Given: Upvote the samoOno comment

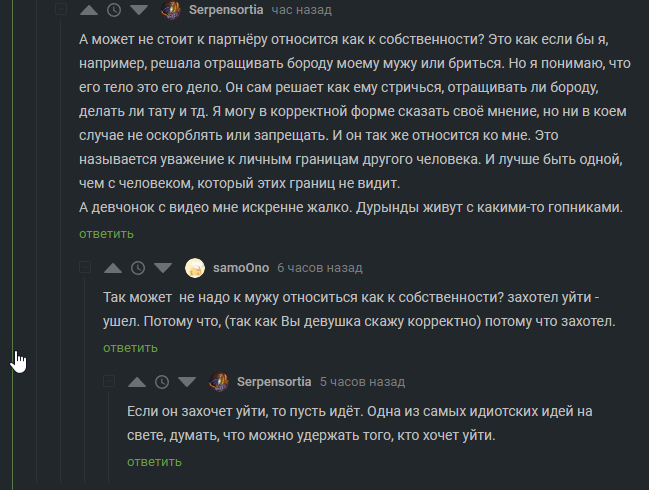Looking at the screenshot, I should pyautogui.click(x=113, y=268).
